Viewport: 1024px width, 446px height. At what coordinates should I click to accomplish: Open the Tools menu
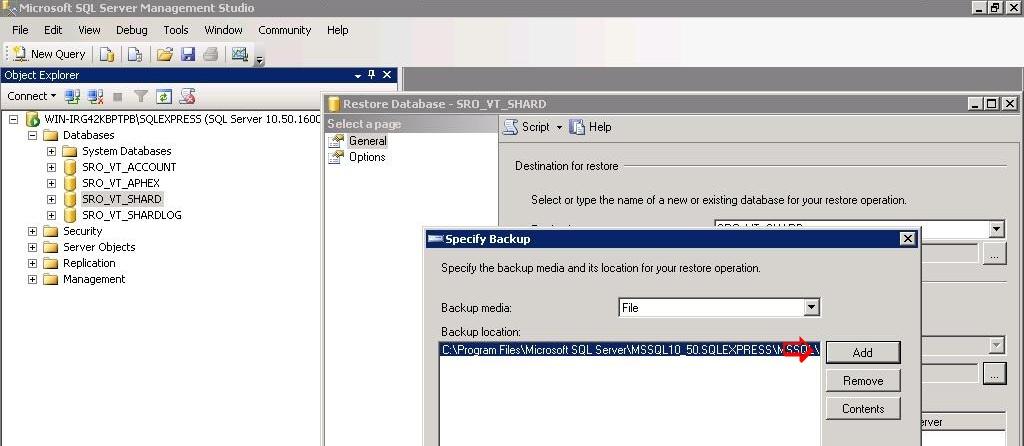point(176,30)
